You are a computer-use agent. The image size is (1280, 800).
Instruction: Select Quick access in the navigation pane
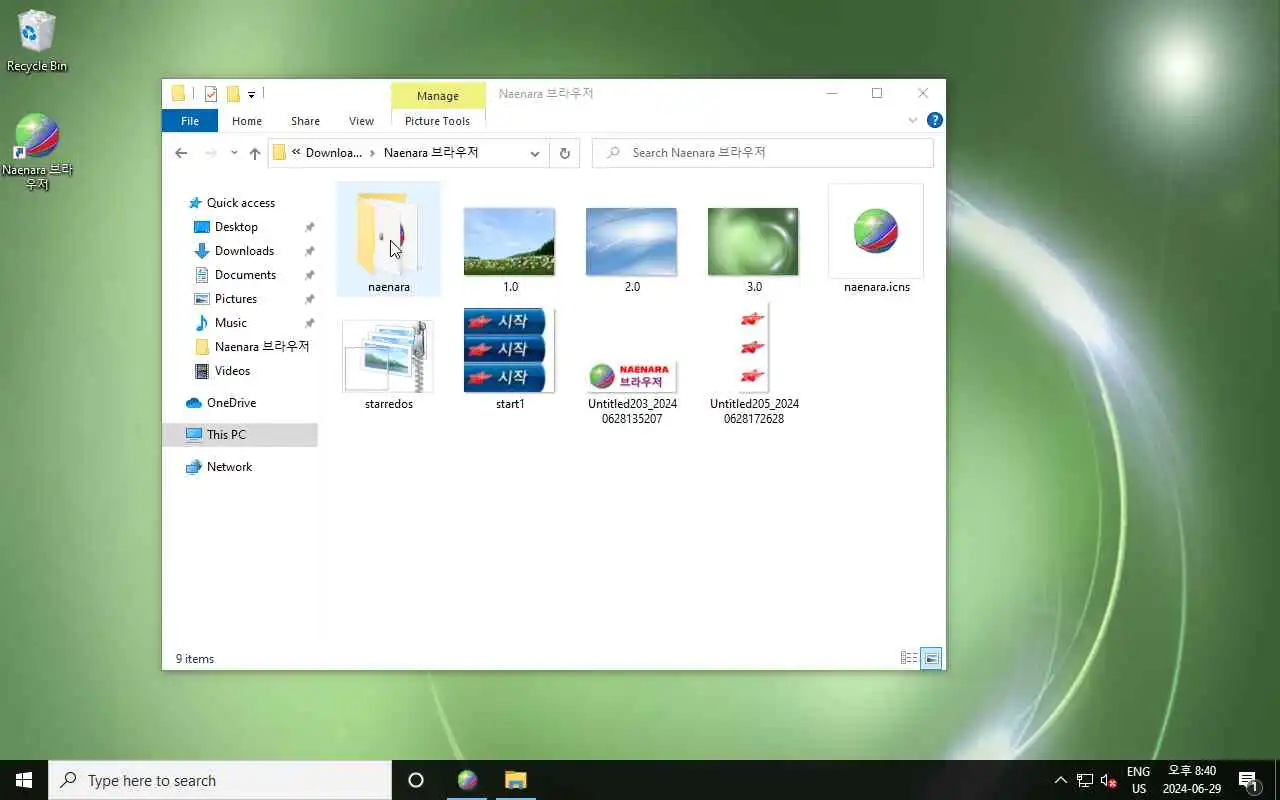(240, 203)
